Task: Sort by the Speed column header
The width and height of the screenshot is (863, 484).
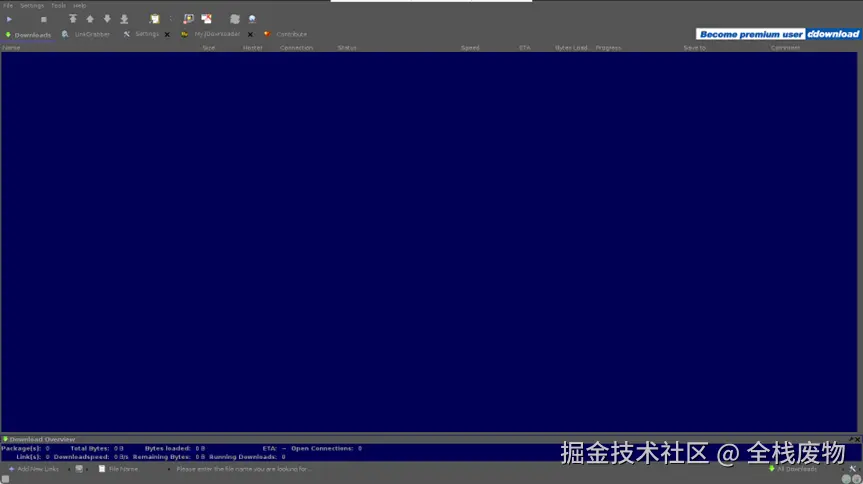Action: tap(470, 48)
